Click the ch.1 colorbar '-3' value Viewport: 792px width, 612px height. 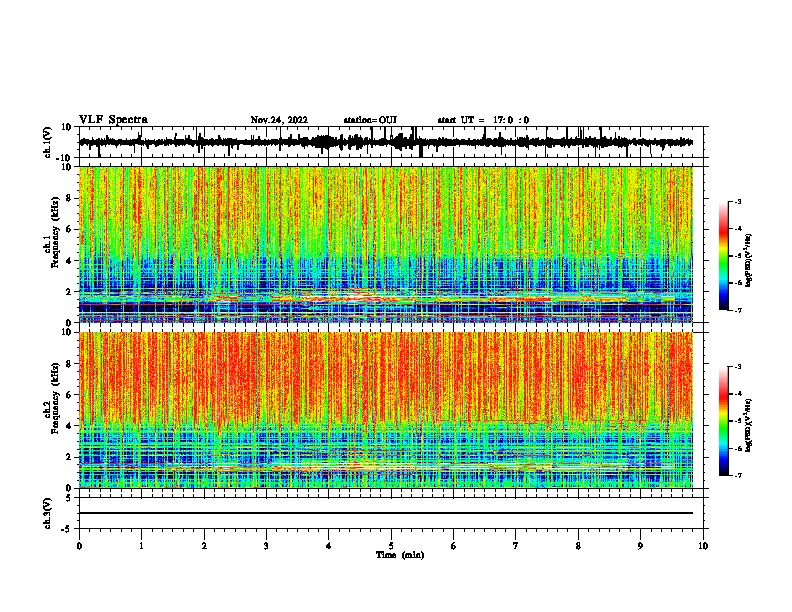737,201
